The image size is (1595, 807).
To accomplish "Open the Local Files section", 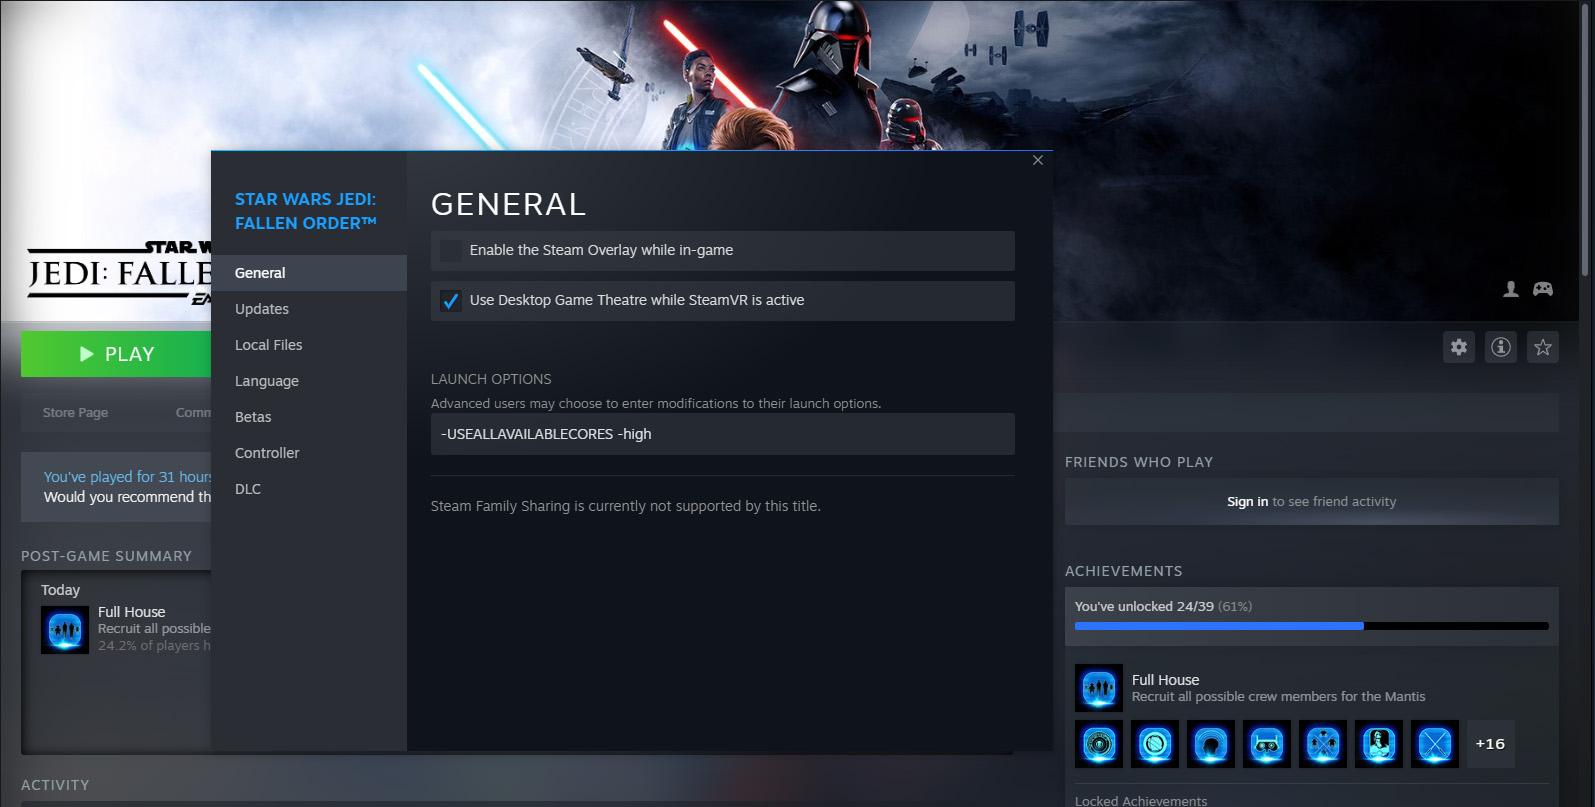I will [x=309, y=345].
